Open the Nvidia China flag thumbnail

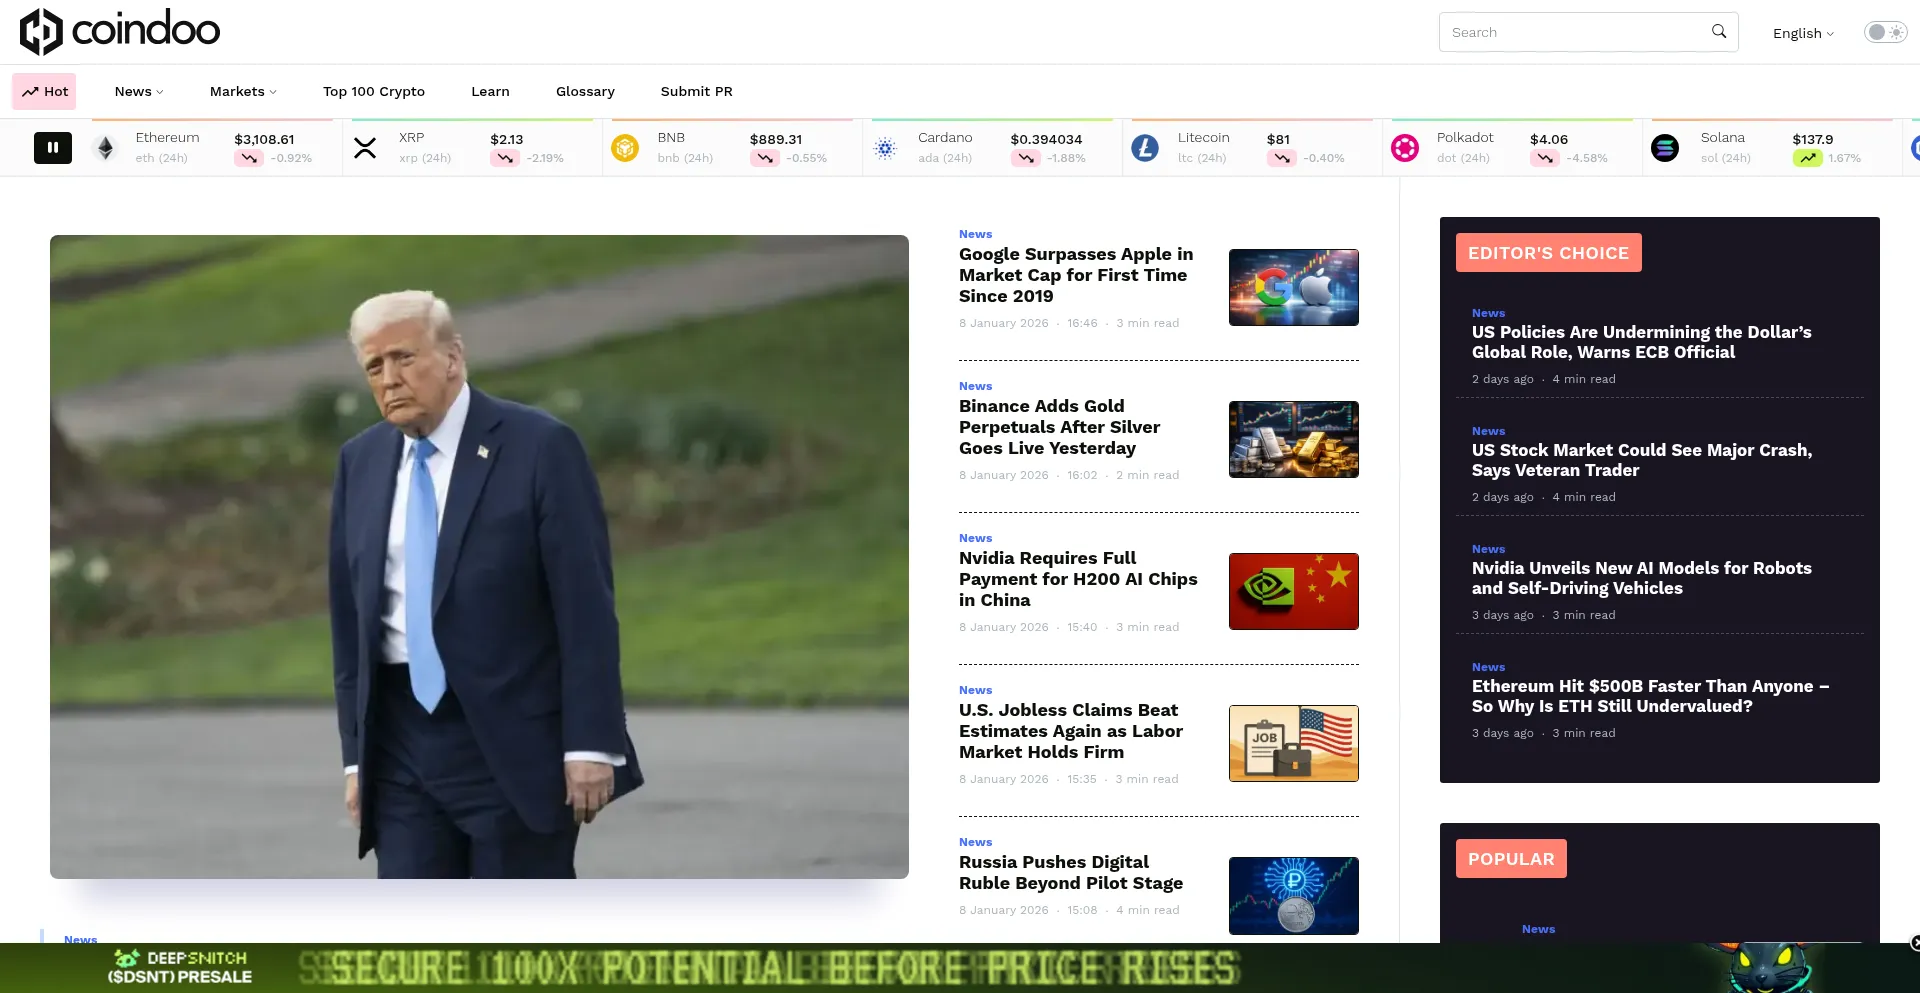point(1293,591)
